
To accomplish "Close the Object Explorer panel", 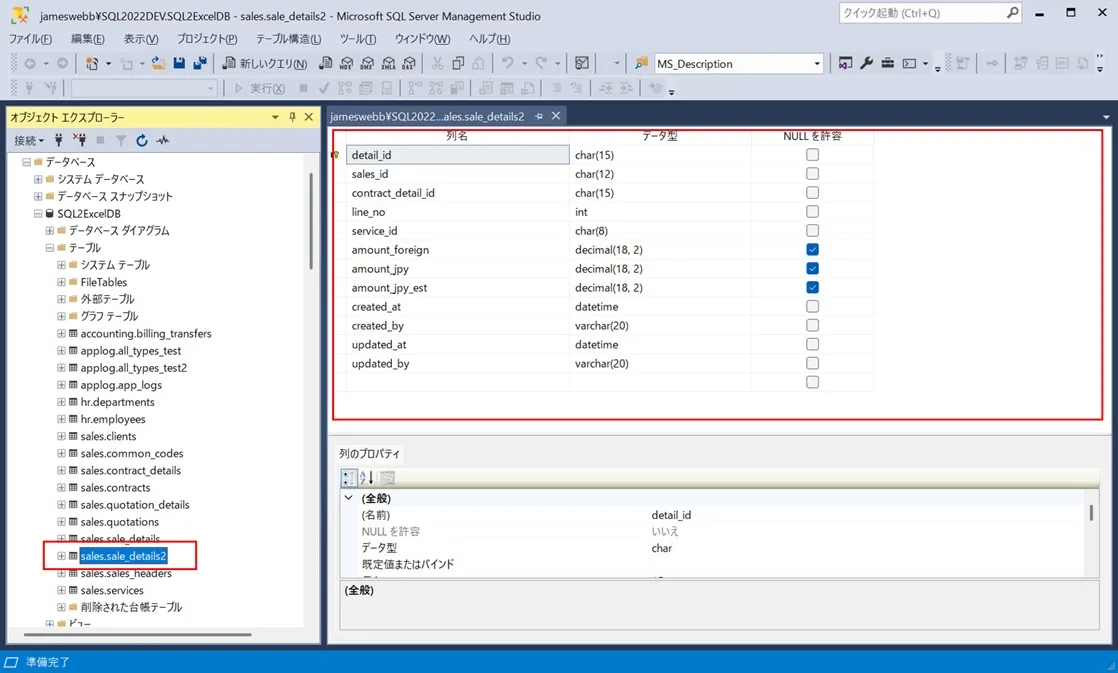I will pos(309,117).
